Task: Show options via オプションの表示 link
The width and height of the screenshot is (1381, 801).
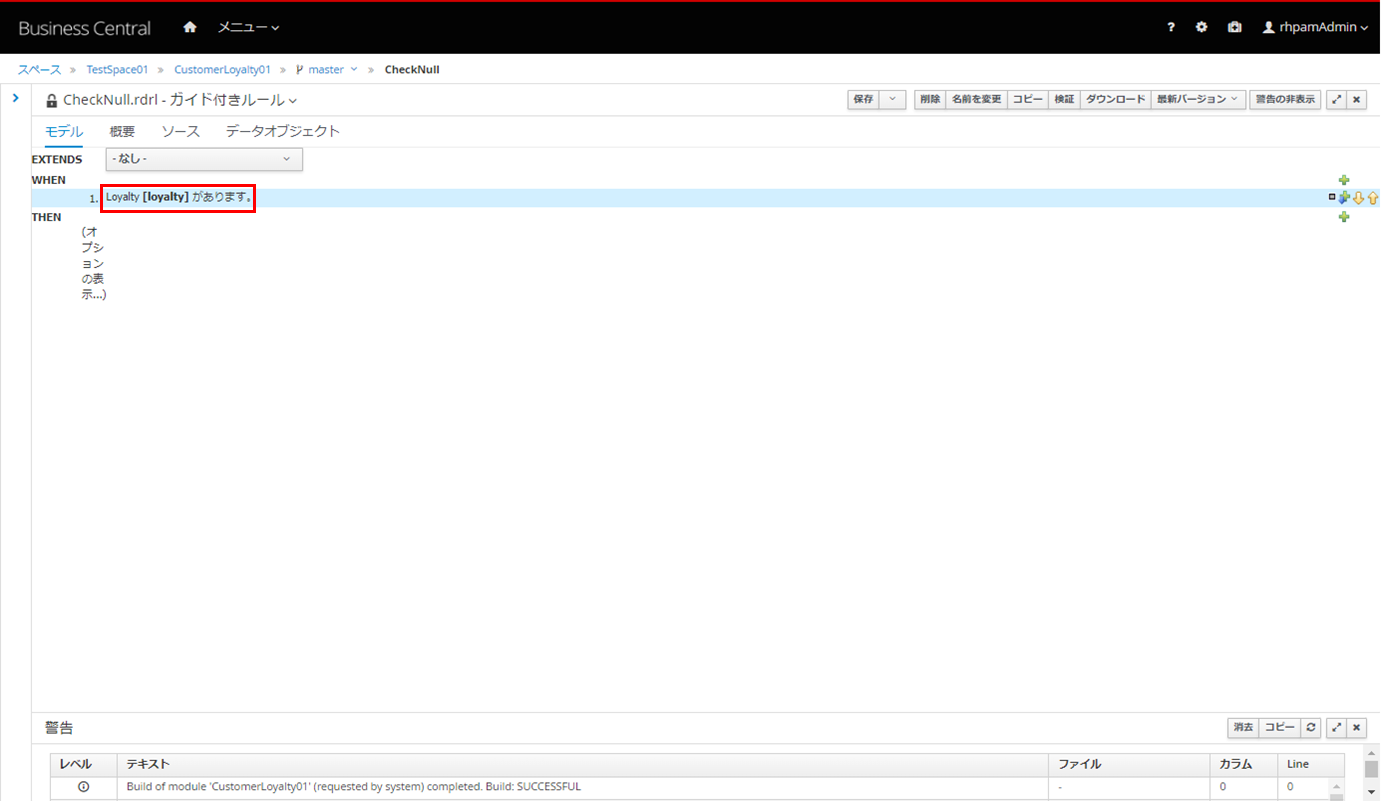Action: [x=95, y=263]
